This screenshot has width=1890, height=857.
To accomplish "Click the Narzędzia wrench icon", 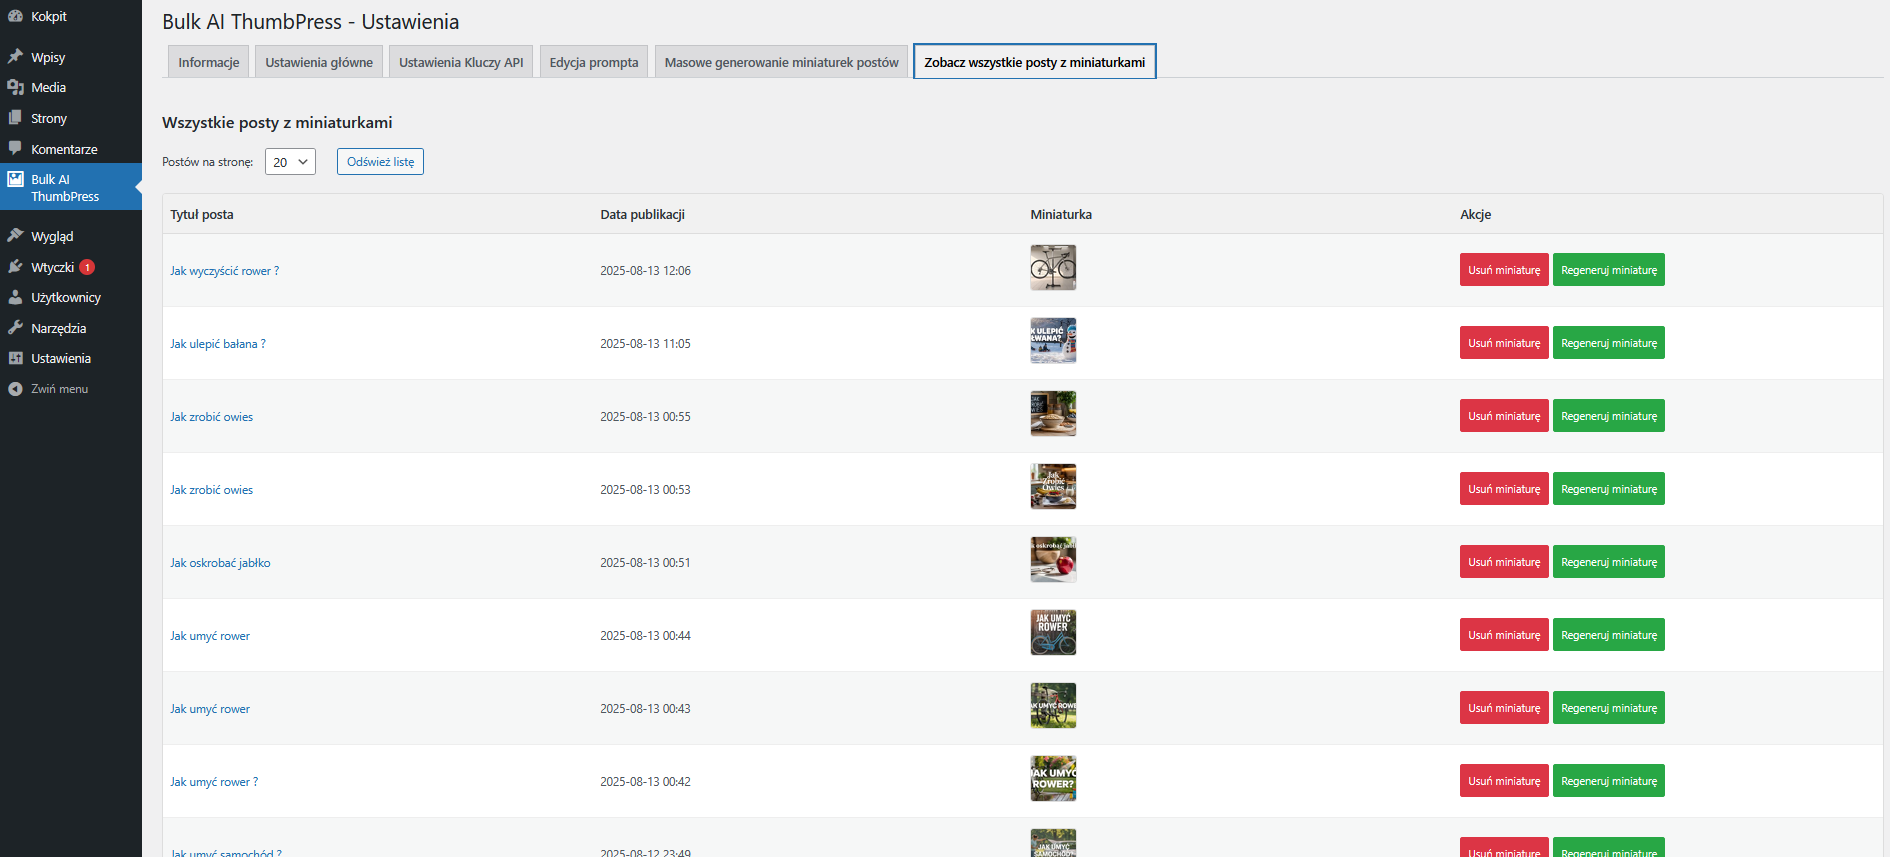I will pyautogui.click(x=15, y=328).
